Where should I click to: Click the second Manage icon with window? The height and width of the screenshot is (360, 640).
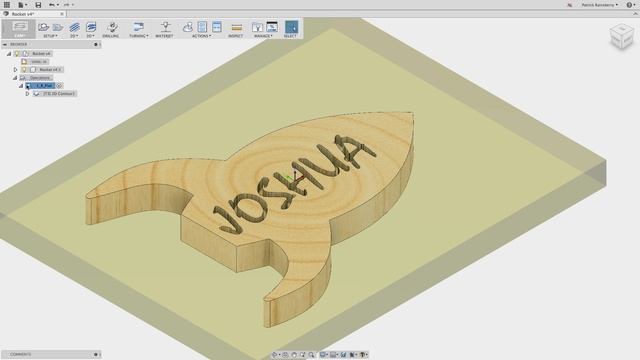[x=272, y=27]
